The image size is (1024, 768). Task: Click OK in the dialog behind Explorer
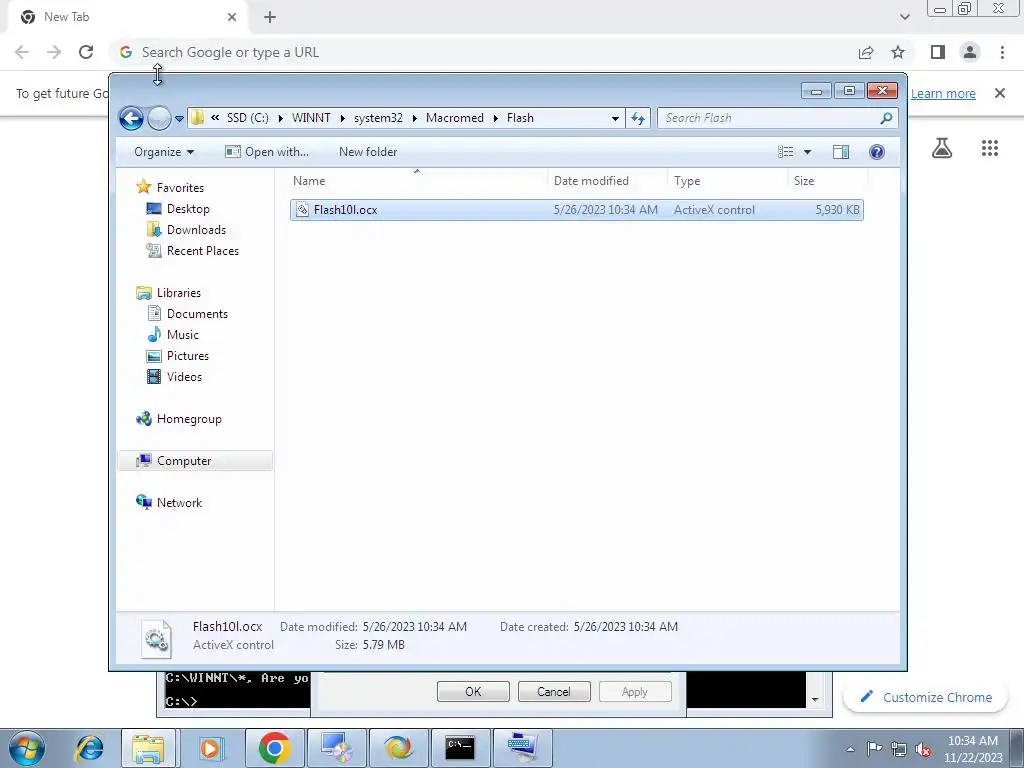tap(473, 692)
